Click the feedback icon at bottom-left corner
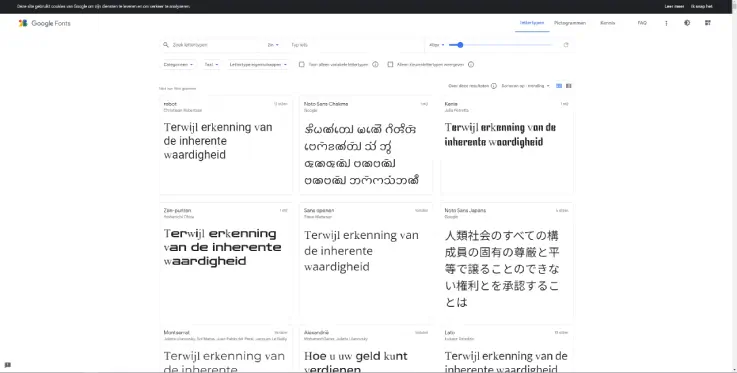The width and height of the screenshot is (737, 373). (8, 365)
